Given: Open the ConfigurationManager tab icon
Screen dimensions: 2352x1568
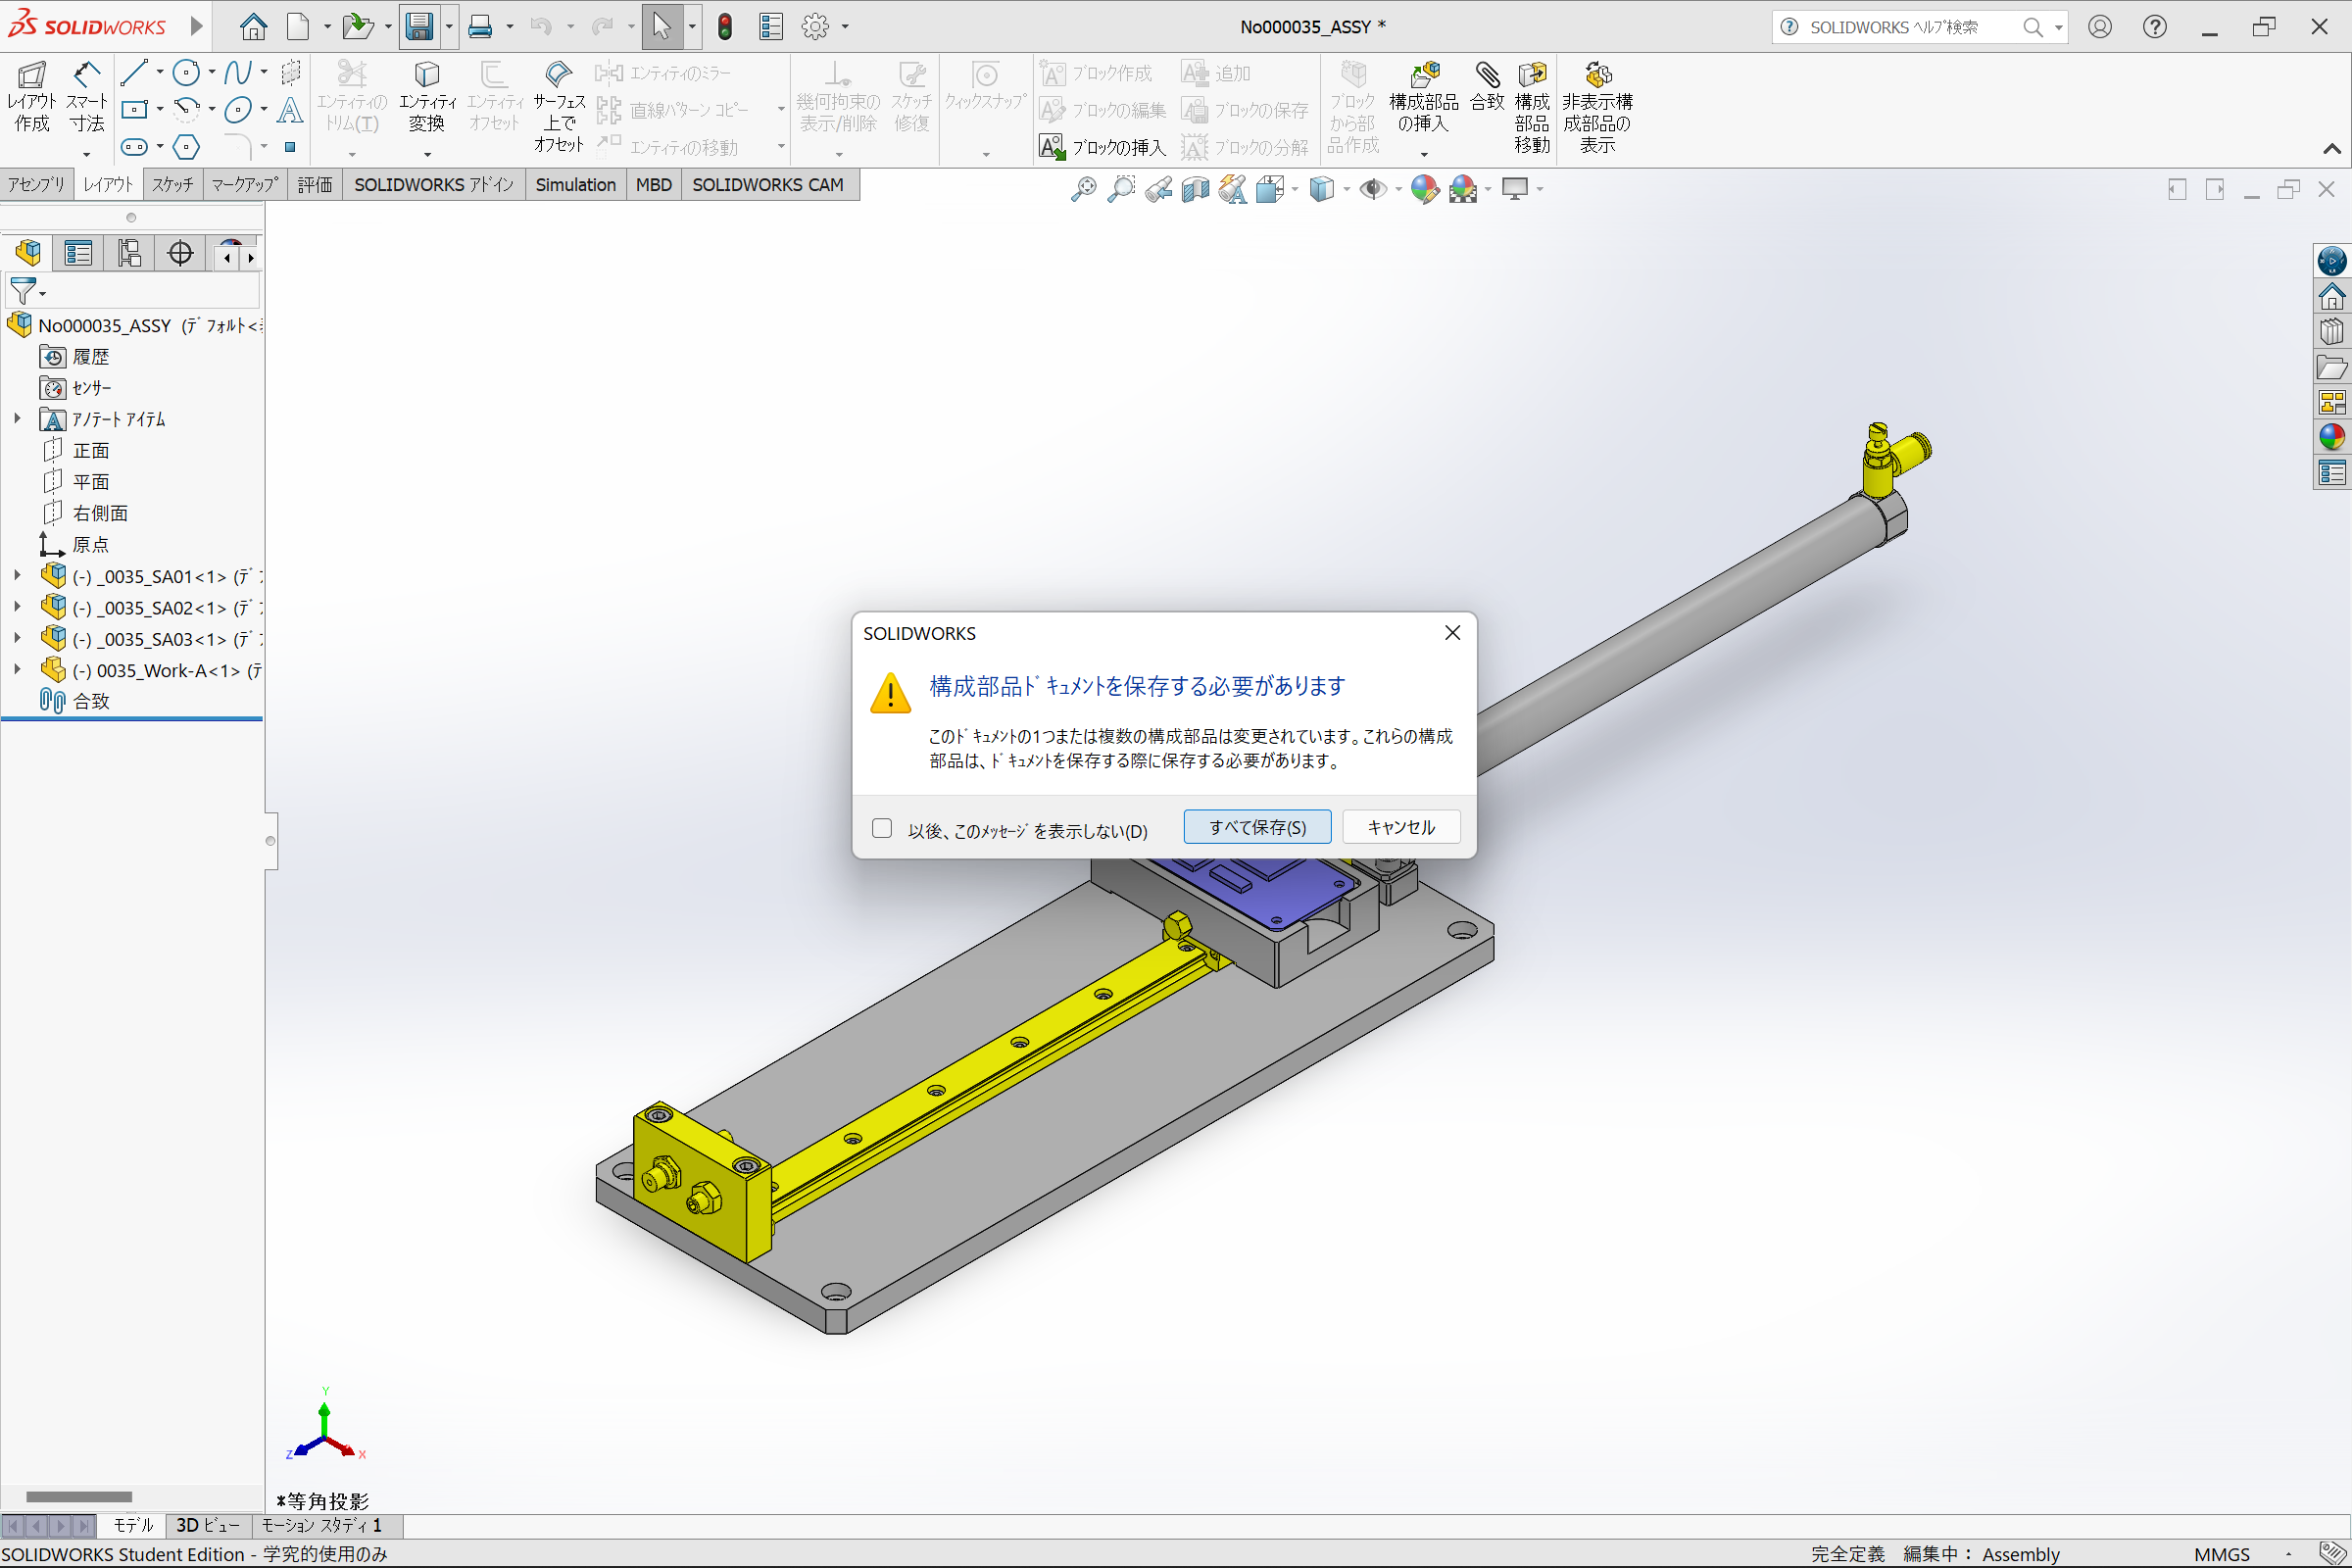Looking at the screenshot, I should [129, 253].
